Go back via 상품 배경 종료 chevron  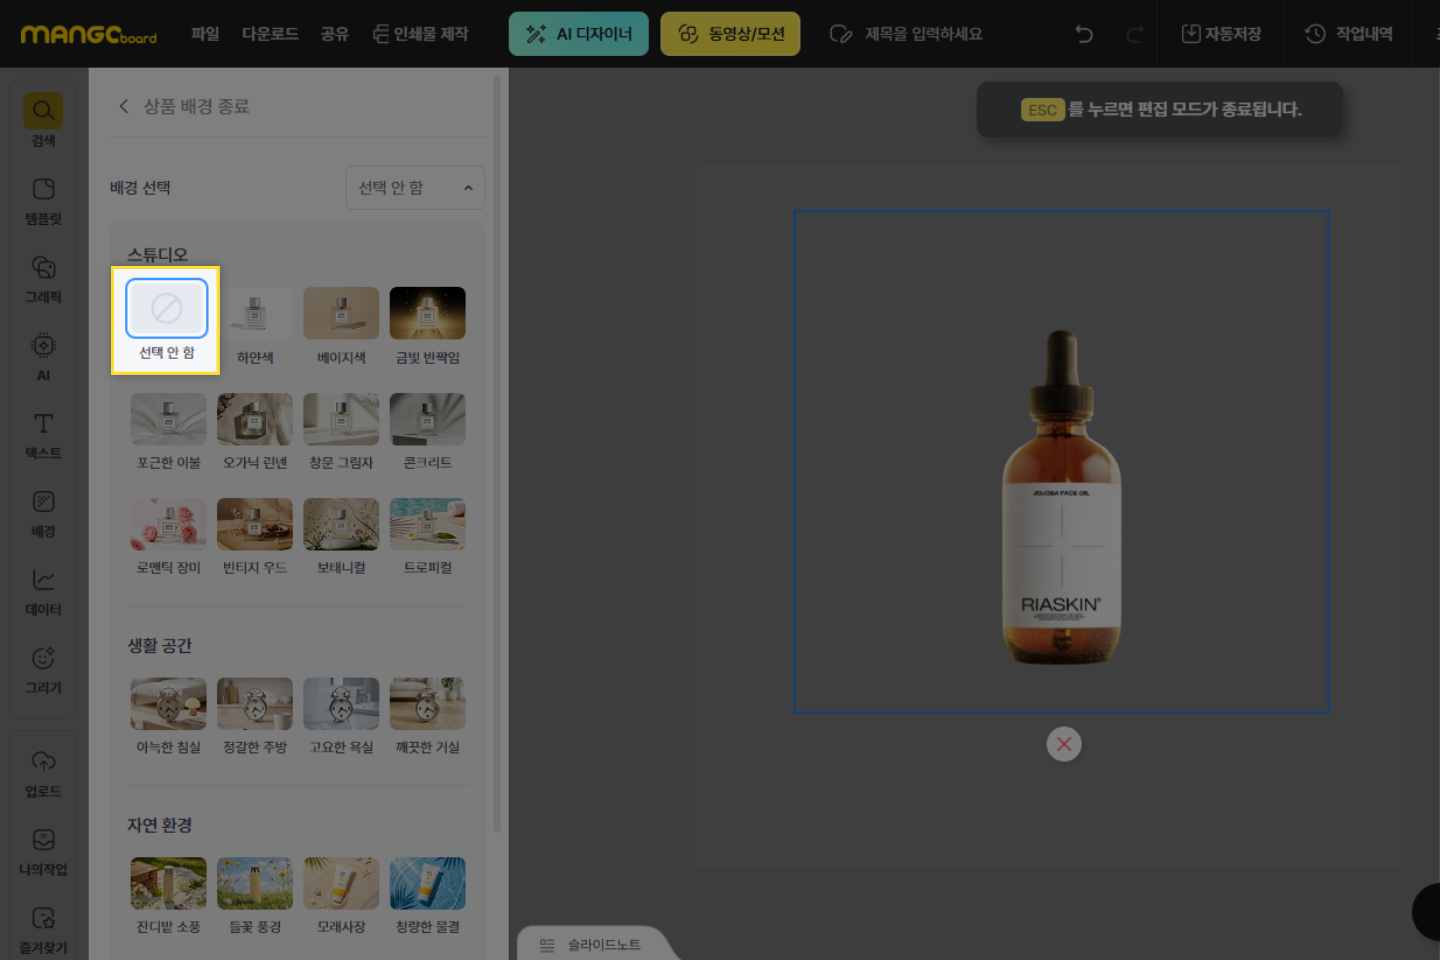(x=124, y=106)
